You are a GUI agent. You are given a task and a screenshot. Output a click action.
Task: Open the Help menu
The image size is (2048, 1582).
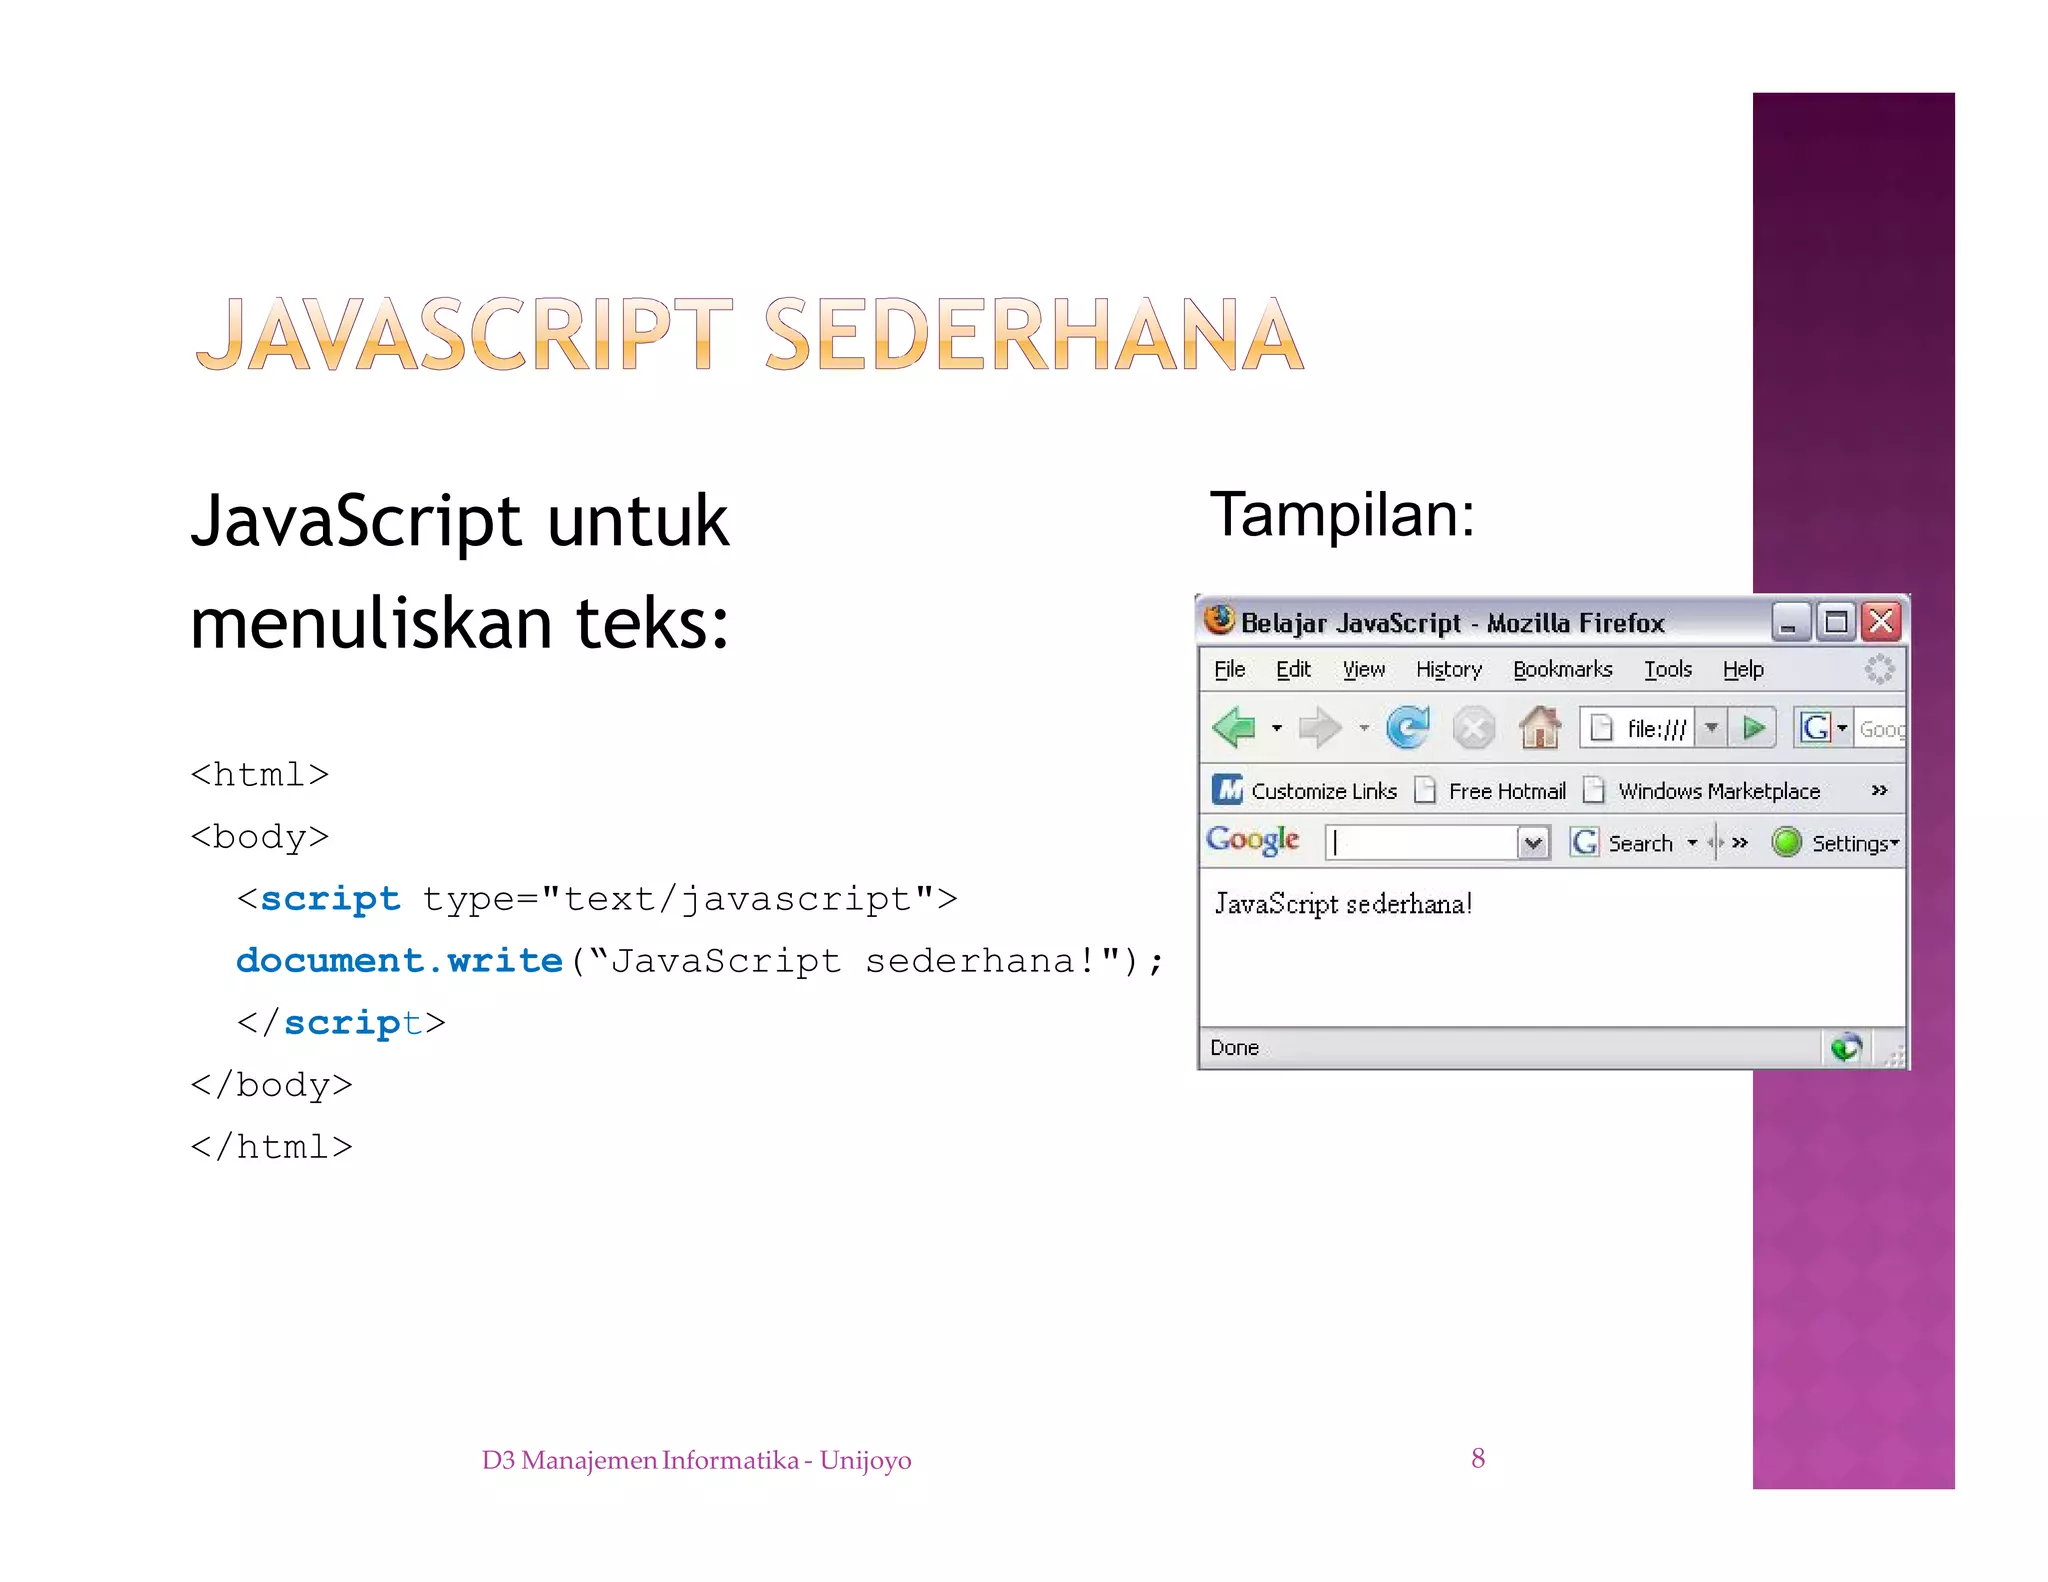point(1743,669)
